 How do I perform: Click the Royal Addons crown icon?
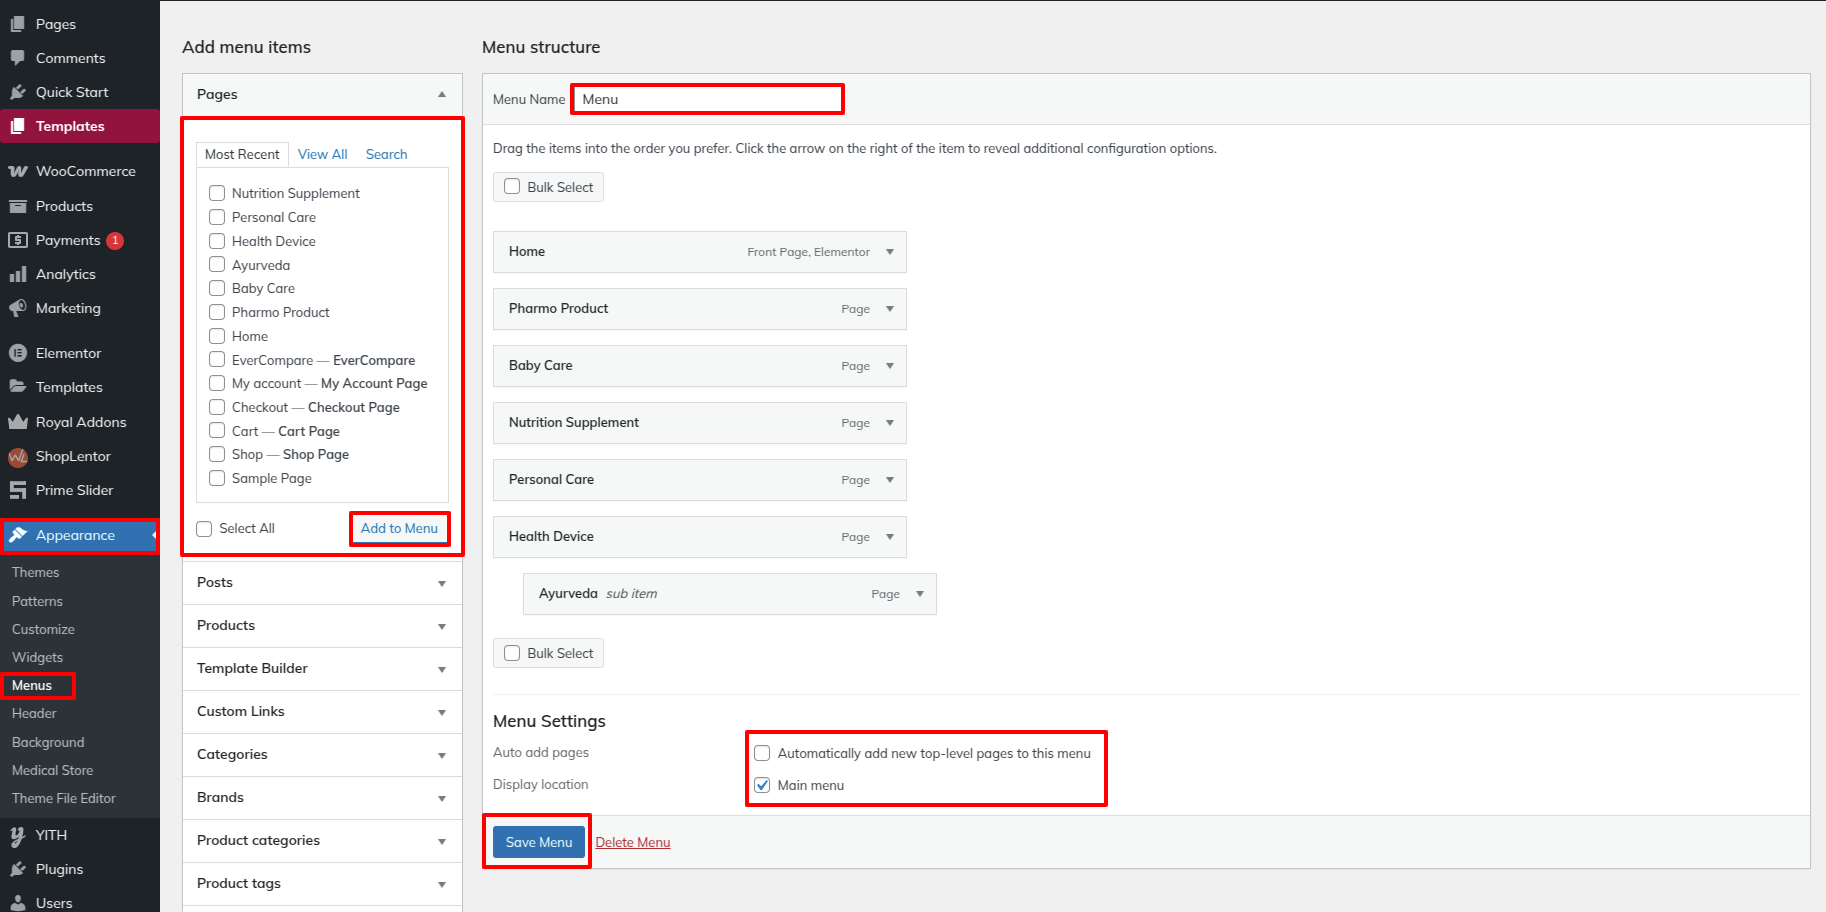(x=18, y=422)
